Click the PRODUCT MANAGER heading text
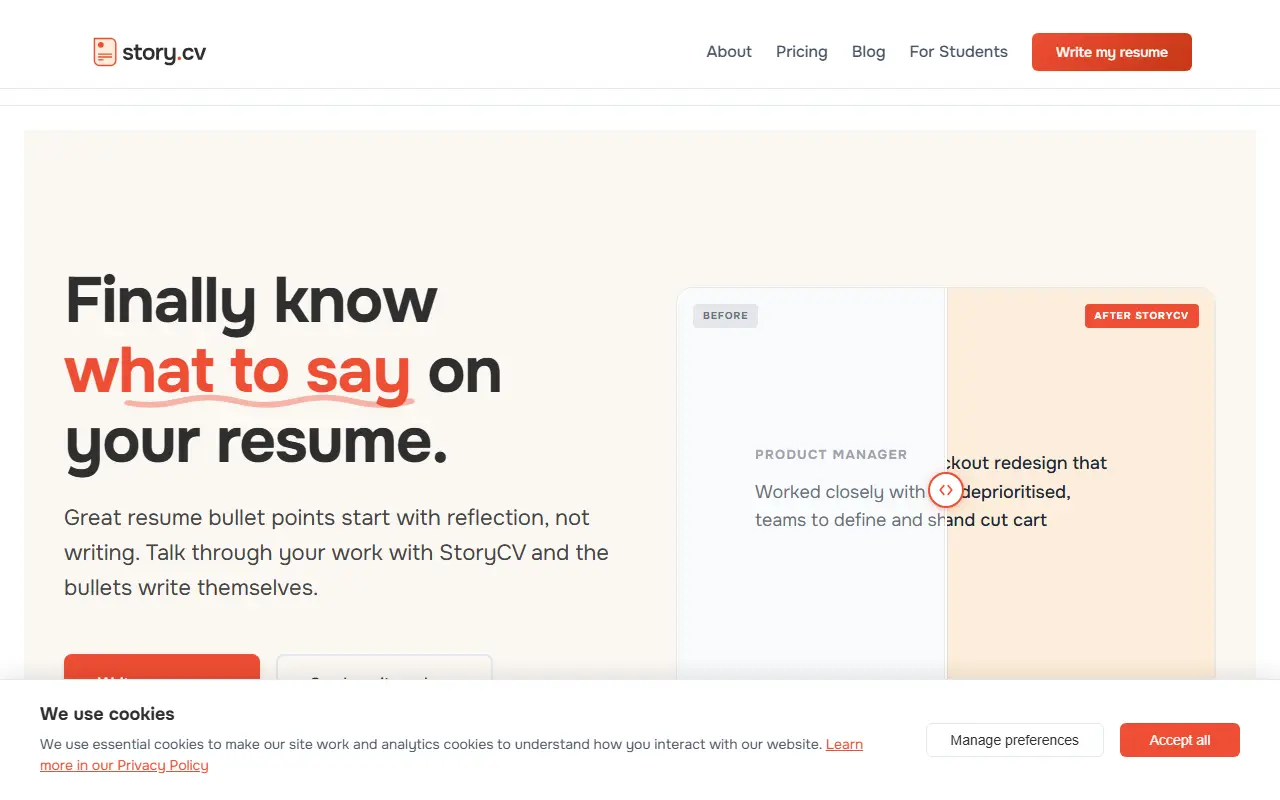The height and width of the screenshot is (800, 1280). coord(831,454)
